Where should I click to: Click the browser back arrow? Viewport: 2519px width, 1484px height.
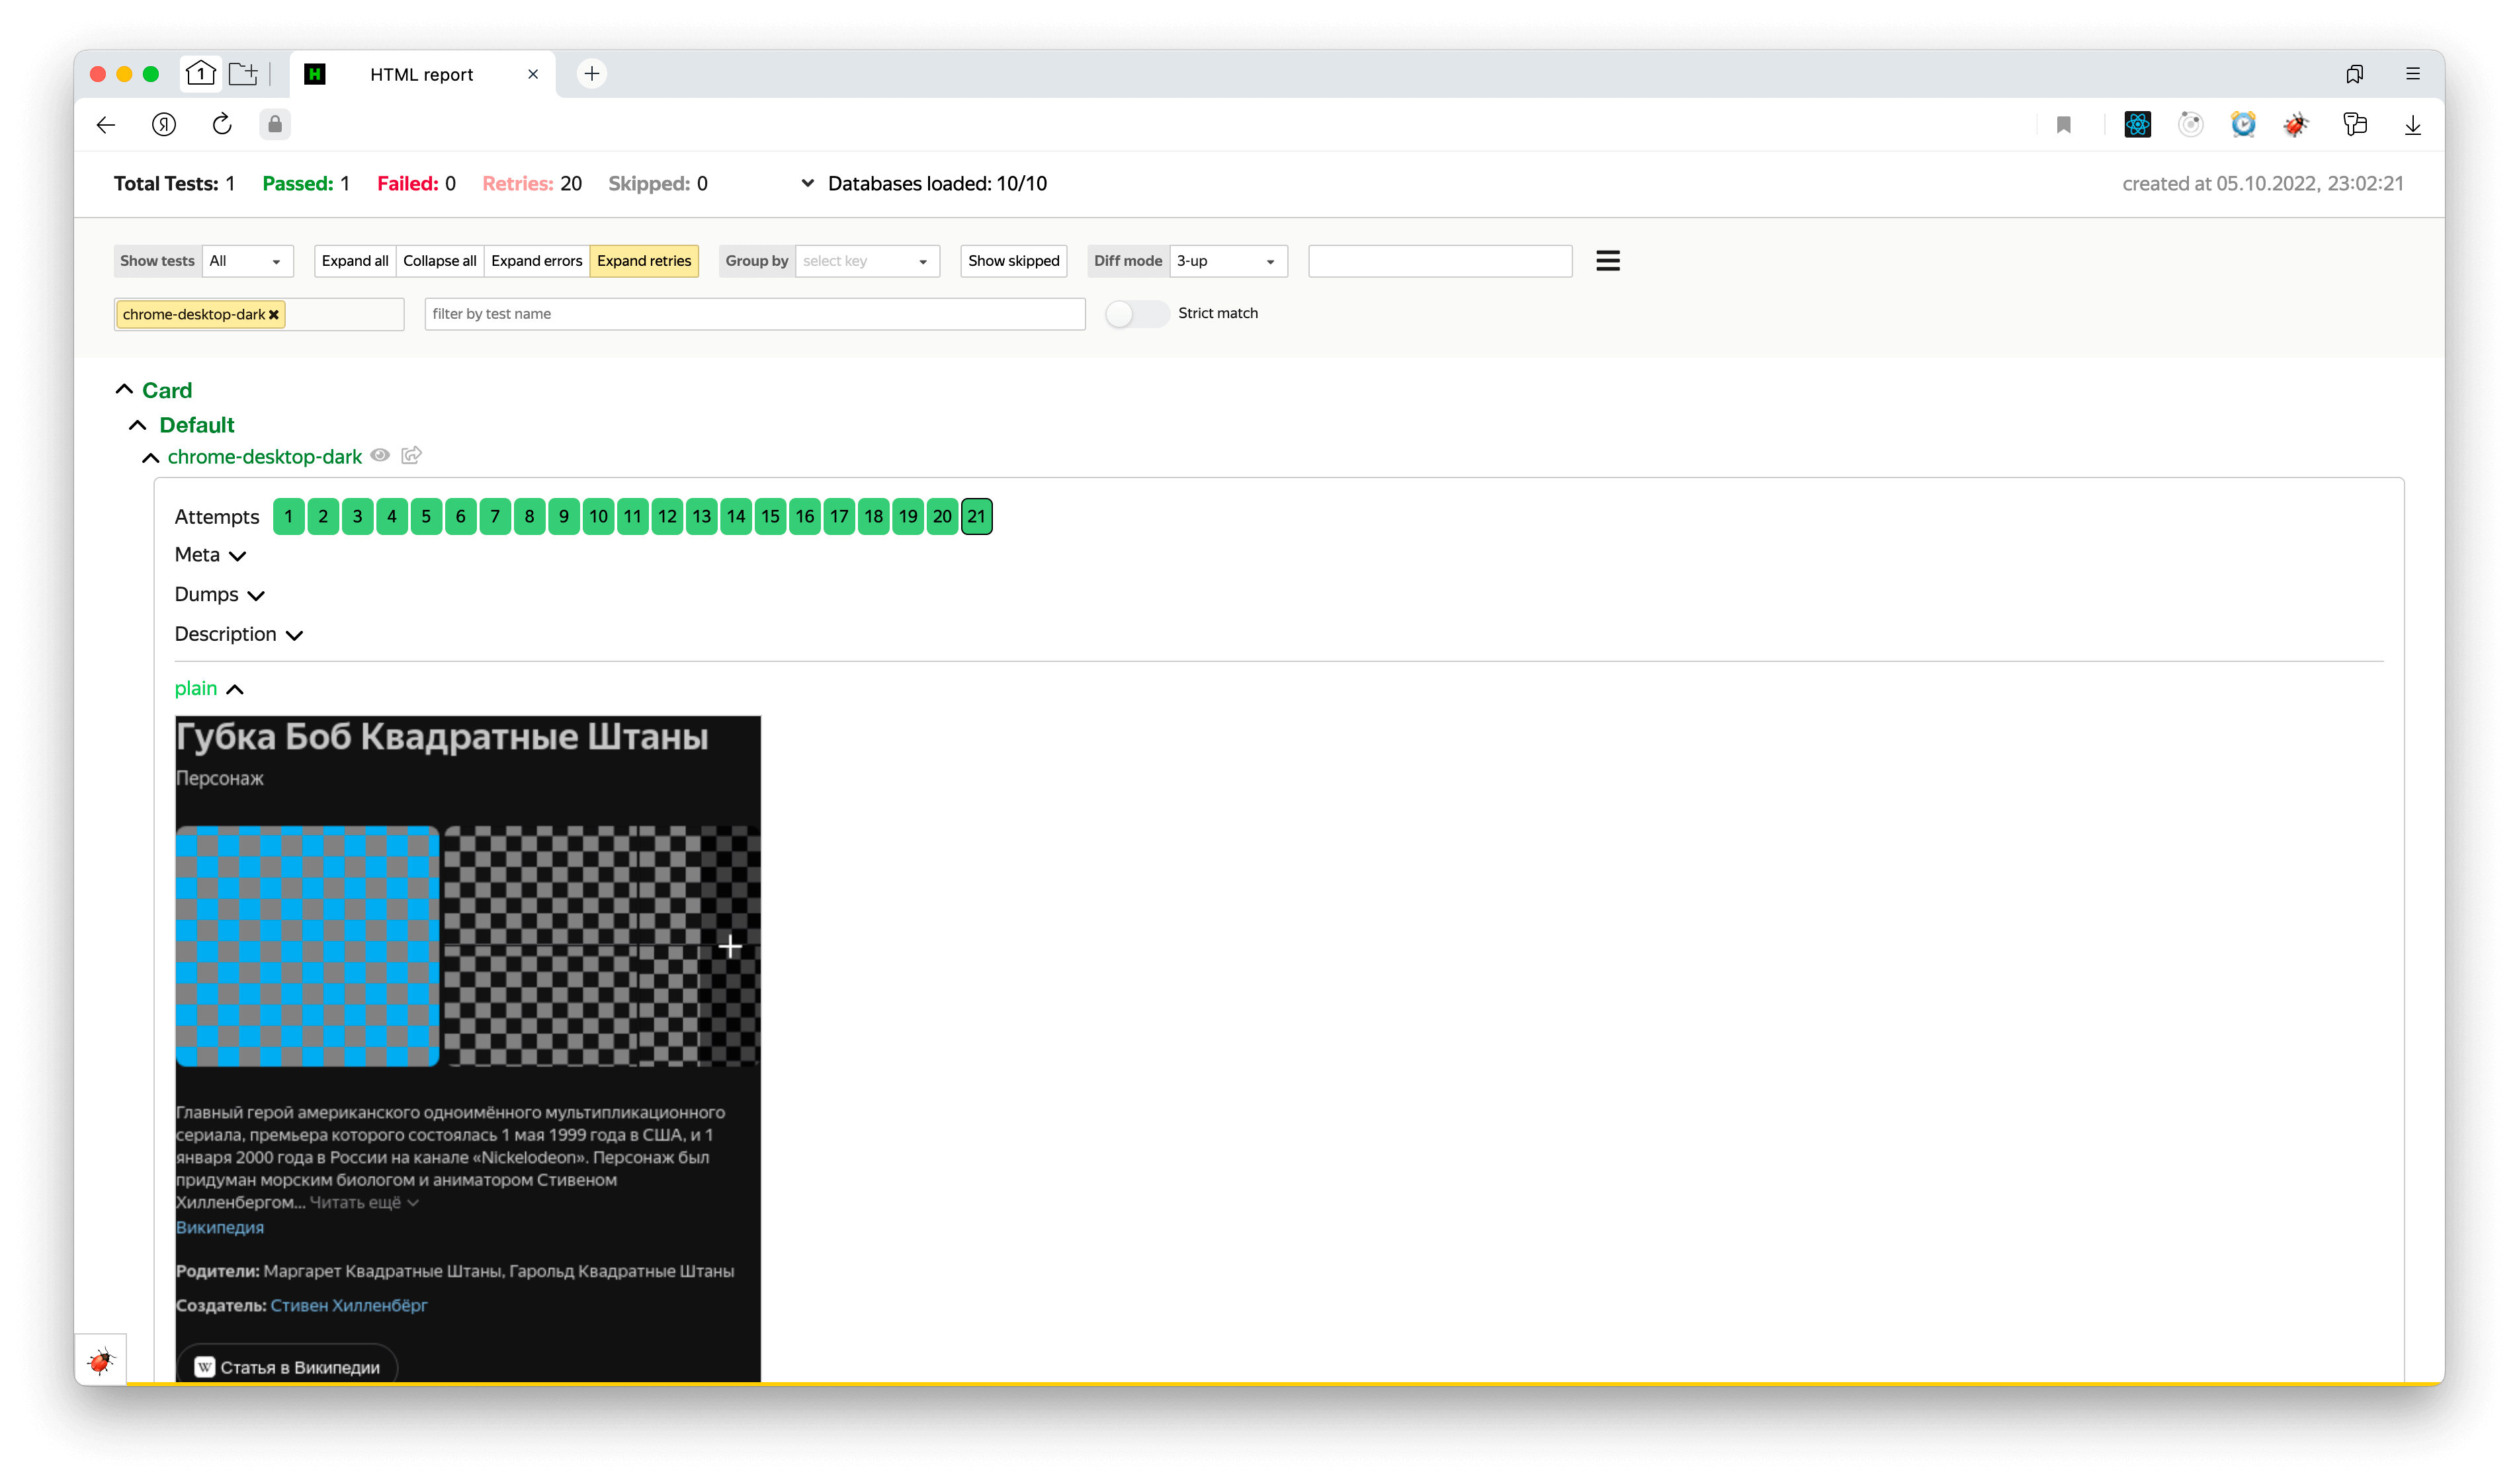pos(106,124)
